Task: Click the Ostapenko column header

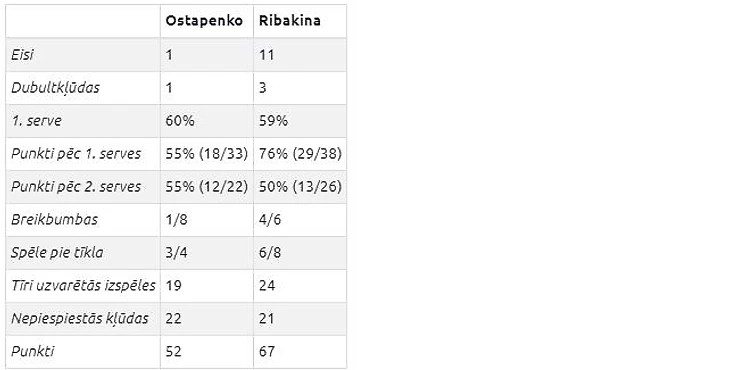Action: (204, 21)
